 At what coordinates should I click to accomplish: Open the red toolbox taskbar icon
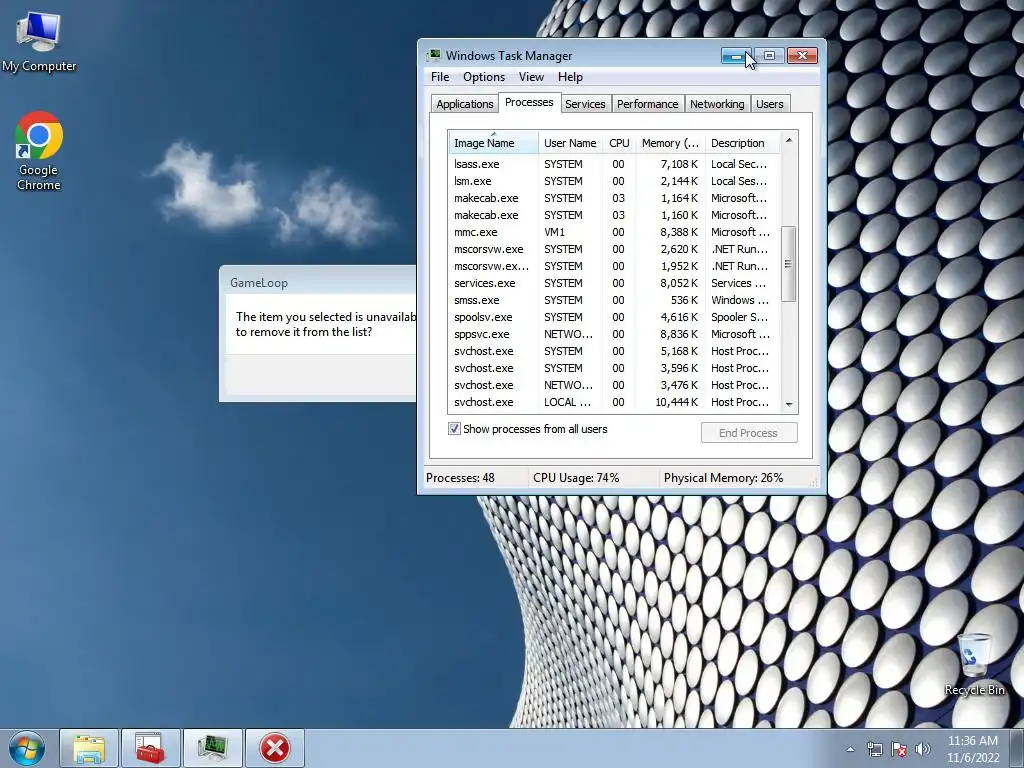pos(150,748)
